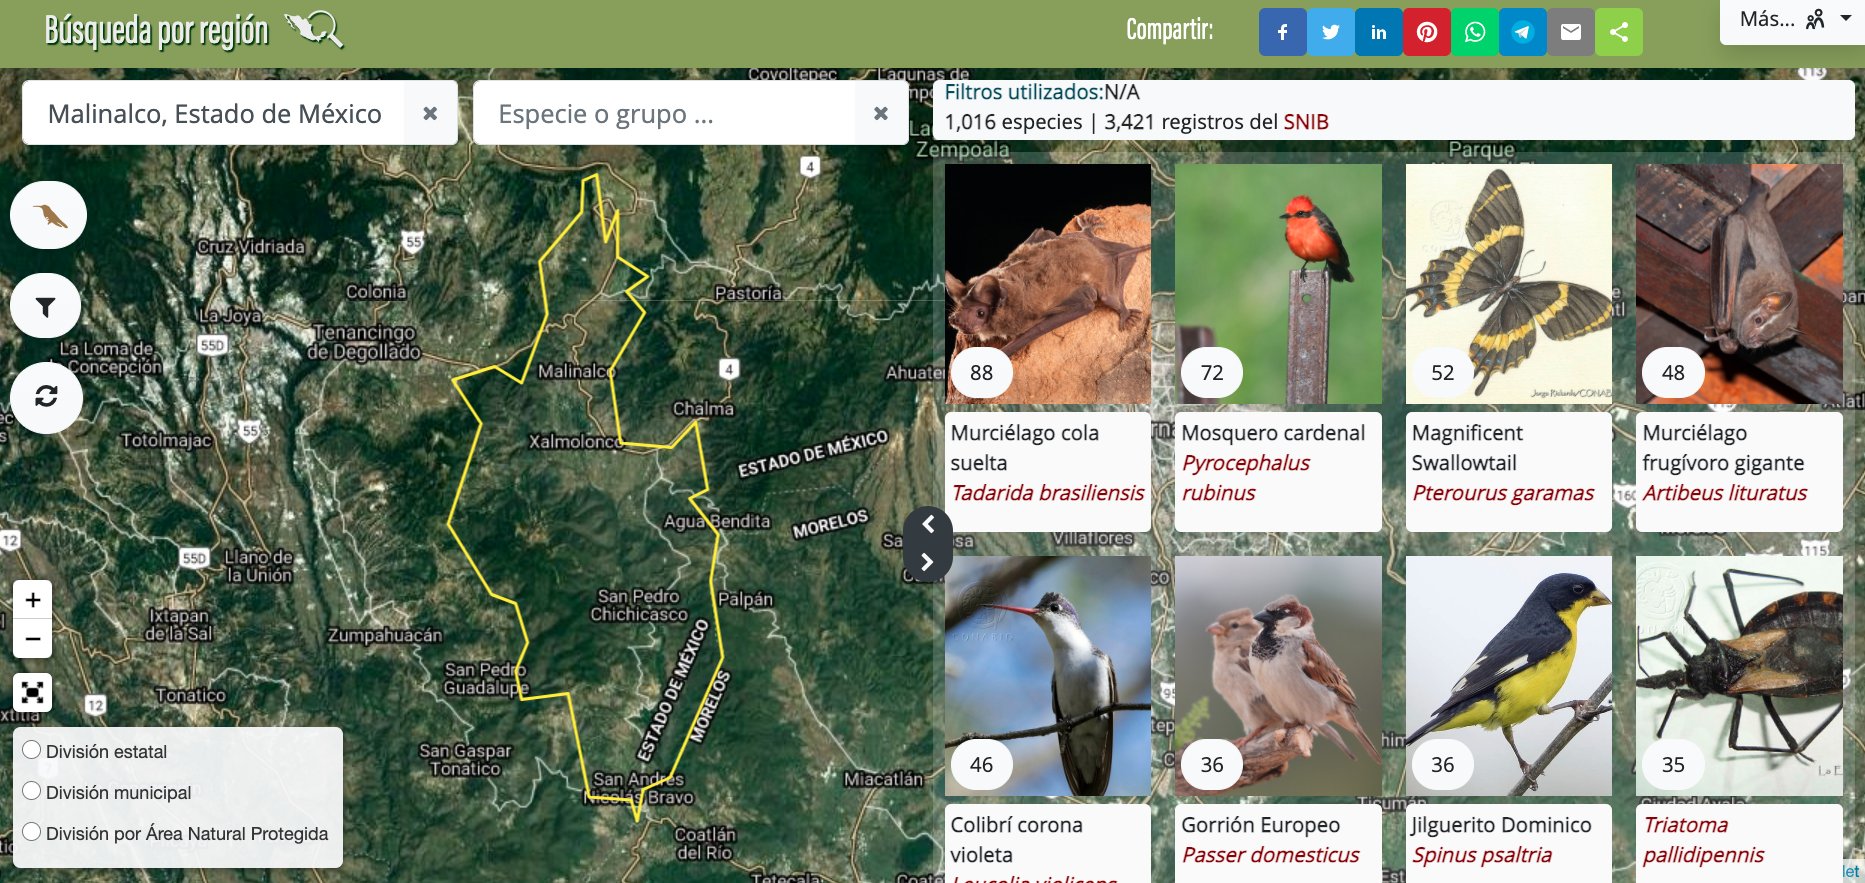Click Malinalco label on the map
This screenshot has height=883, width=1865.
point(575,371)
